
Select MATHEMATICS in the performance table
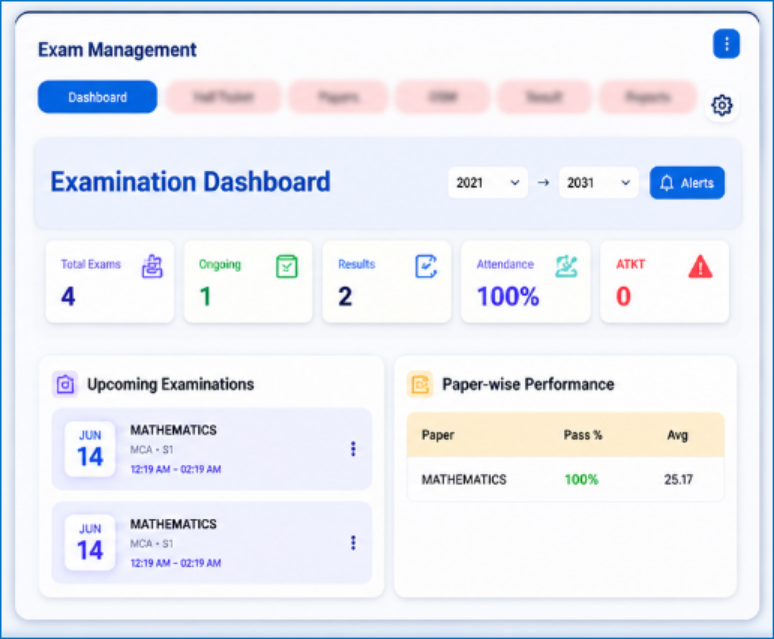pyautogui.click(x=464, y=480)
